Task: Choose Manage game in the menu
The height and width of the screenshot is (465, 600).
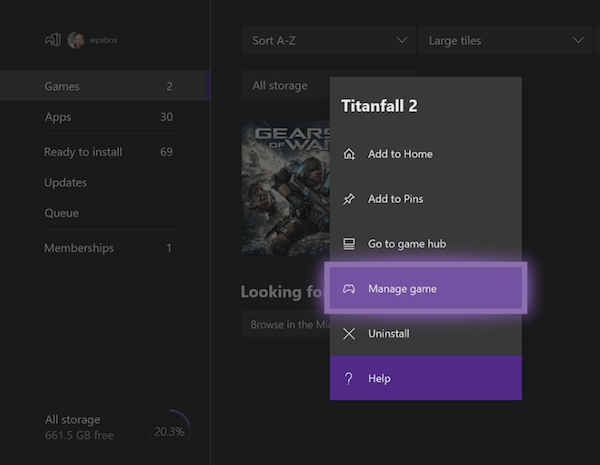Action: (426, 288)
